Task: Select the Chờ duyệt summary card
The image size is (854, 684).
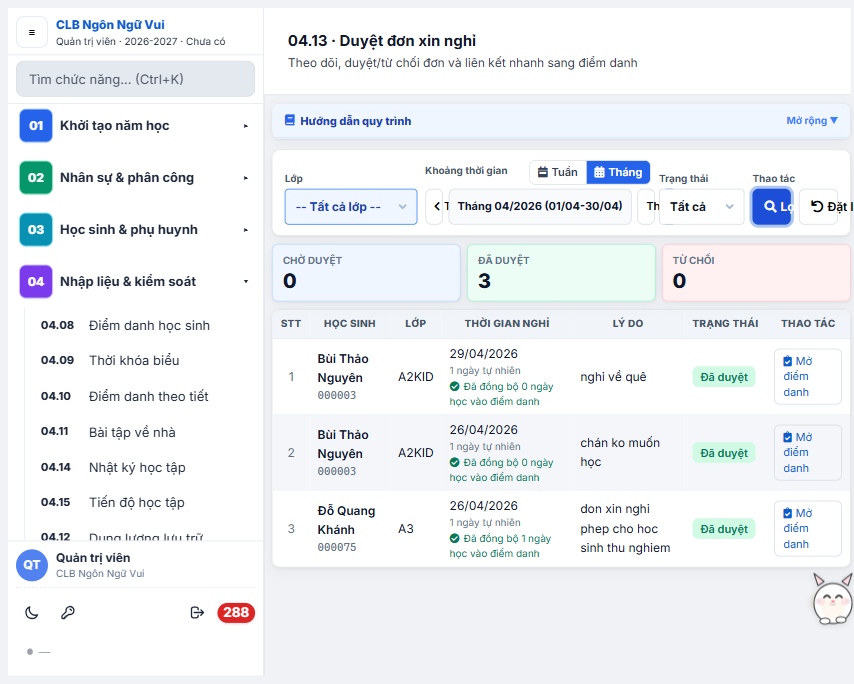Action: tap(366, 273)
